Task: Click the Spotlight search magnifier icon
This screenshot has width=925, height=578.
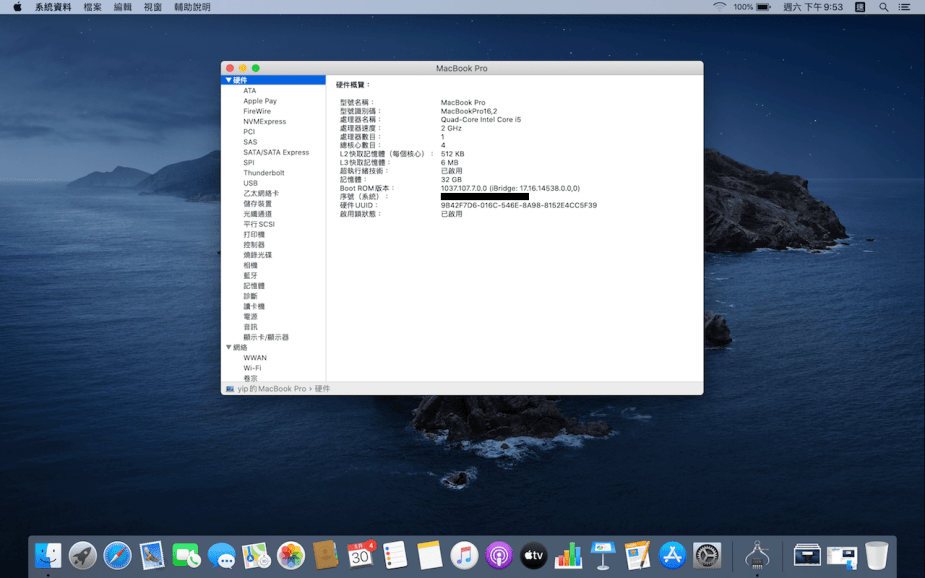Action: (883, 7)
